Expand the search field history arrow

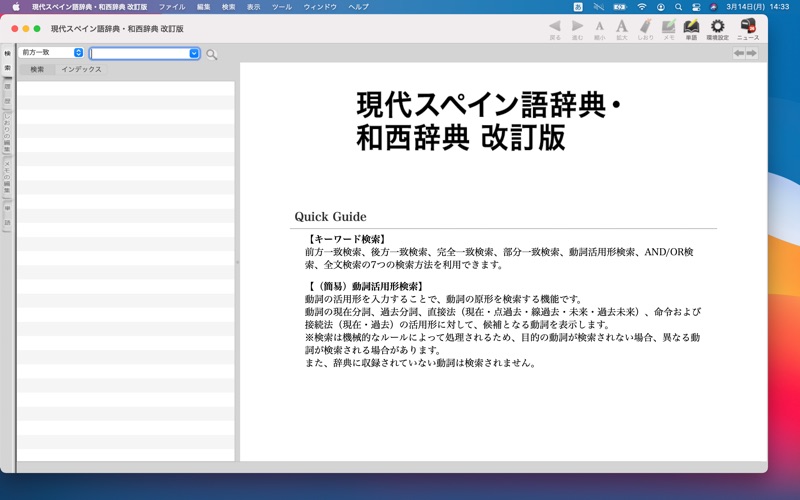[x=194, y=54]
